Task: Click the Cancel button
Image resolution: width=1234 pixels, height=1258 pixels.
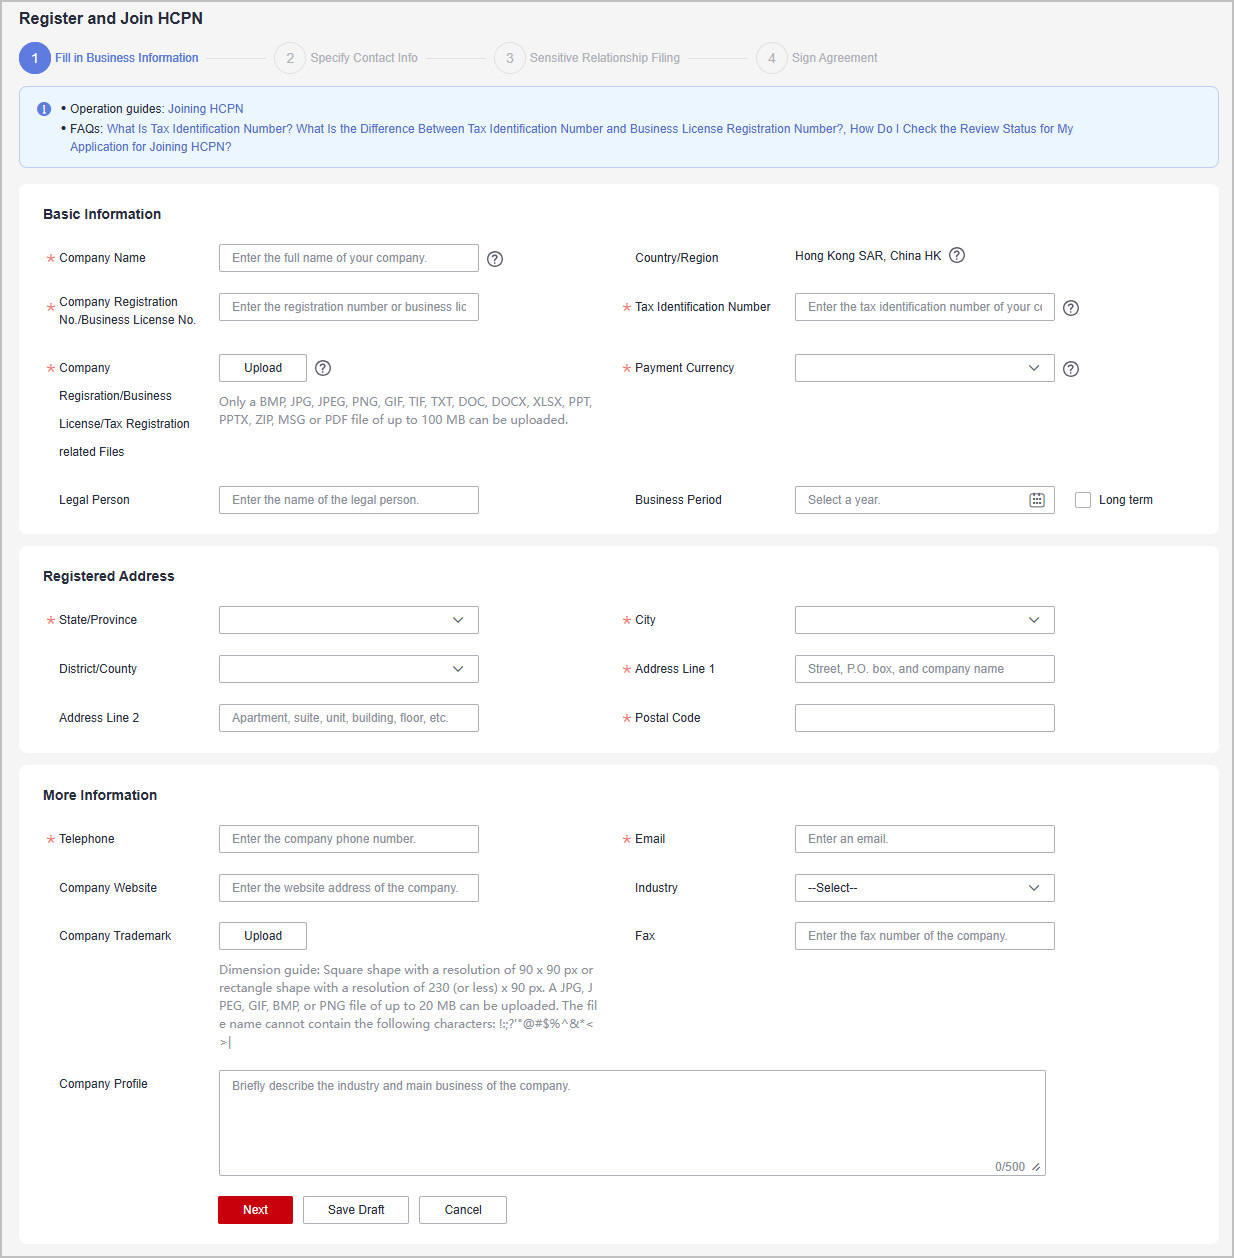Action: tap(463, 1210)
